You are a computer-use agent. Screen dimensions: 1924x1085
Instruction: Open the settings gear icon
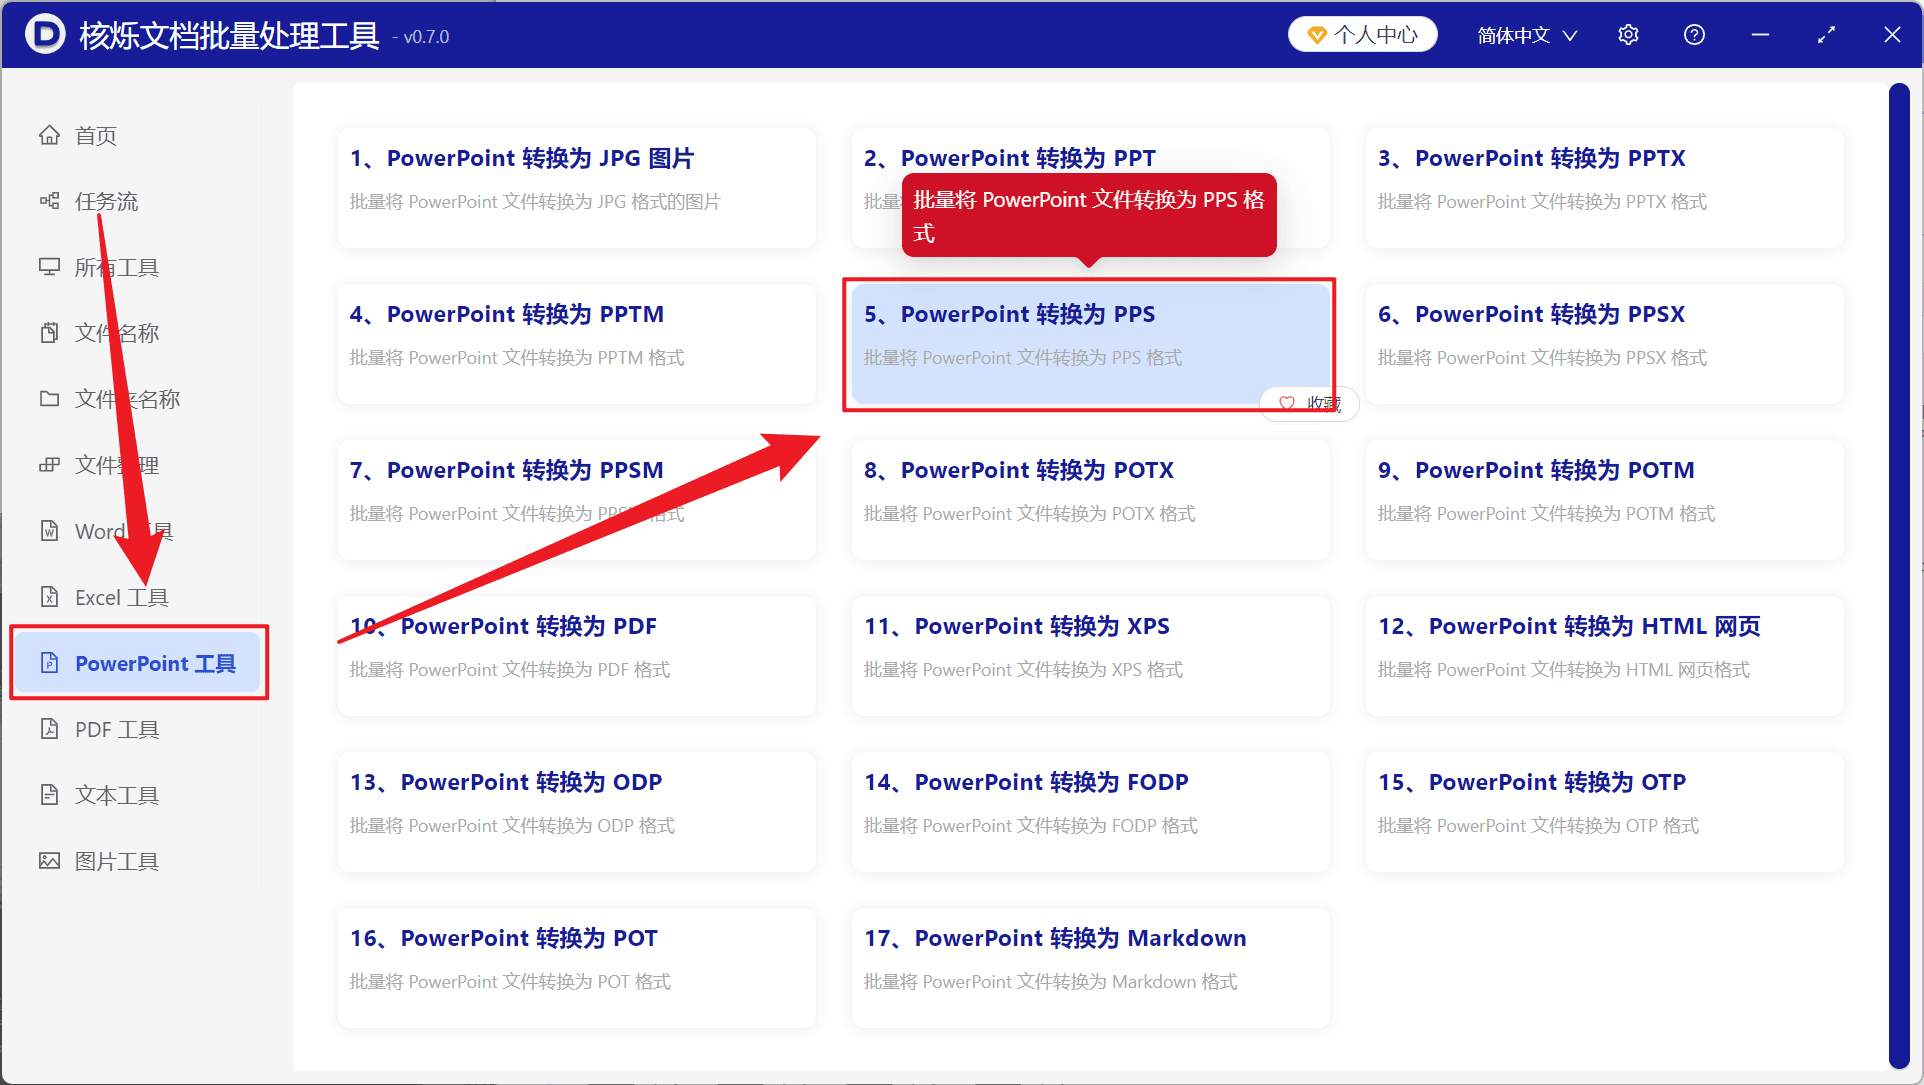1628,35
